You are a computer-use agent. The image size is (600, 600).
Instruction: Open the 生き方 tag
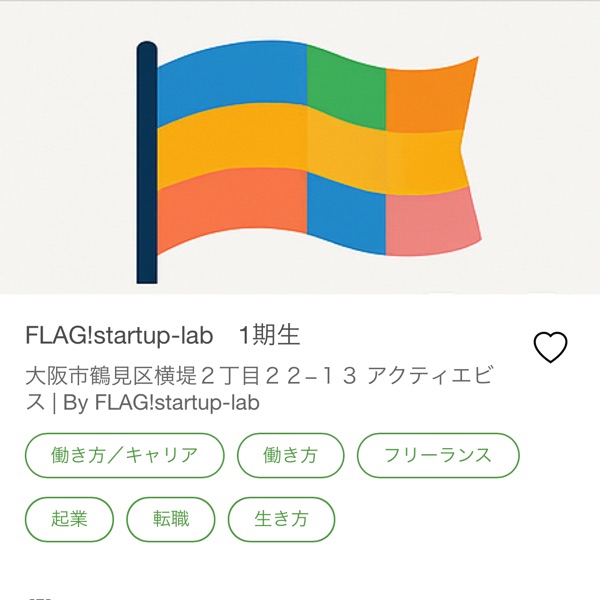coord(281,519)
